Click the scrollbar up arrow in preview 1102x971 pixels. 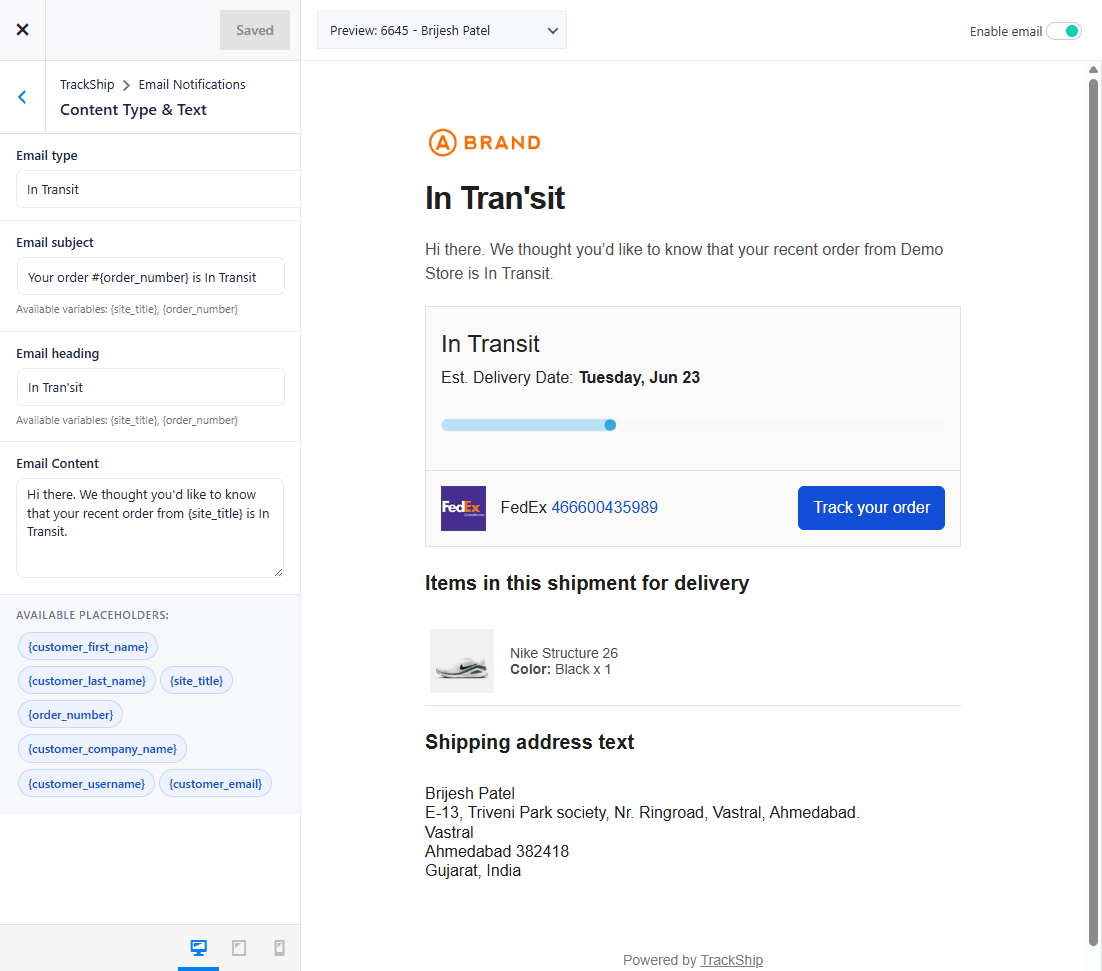[x=1093, y=69]
